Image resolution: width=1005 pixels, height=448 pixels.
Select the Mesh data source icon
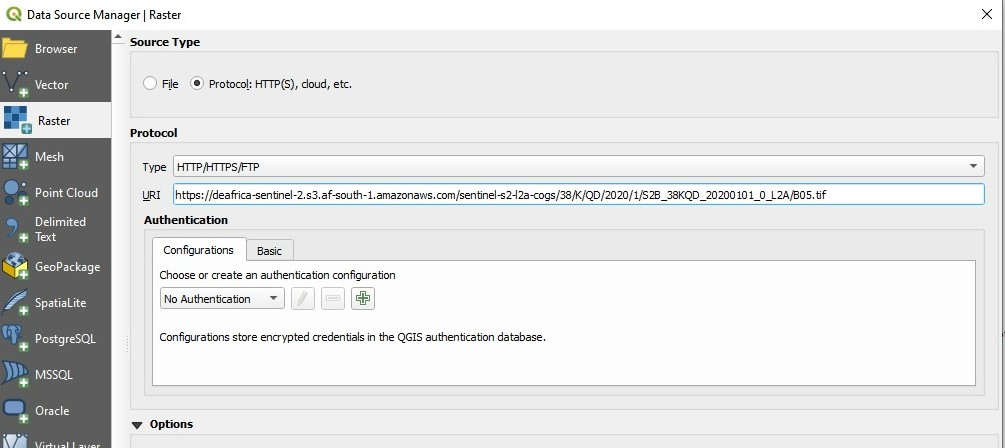point(17,157)
